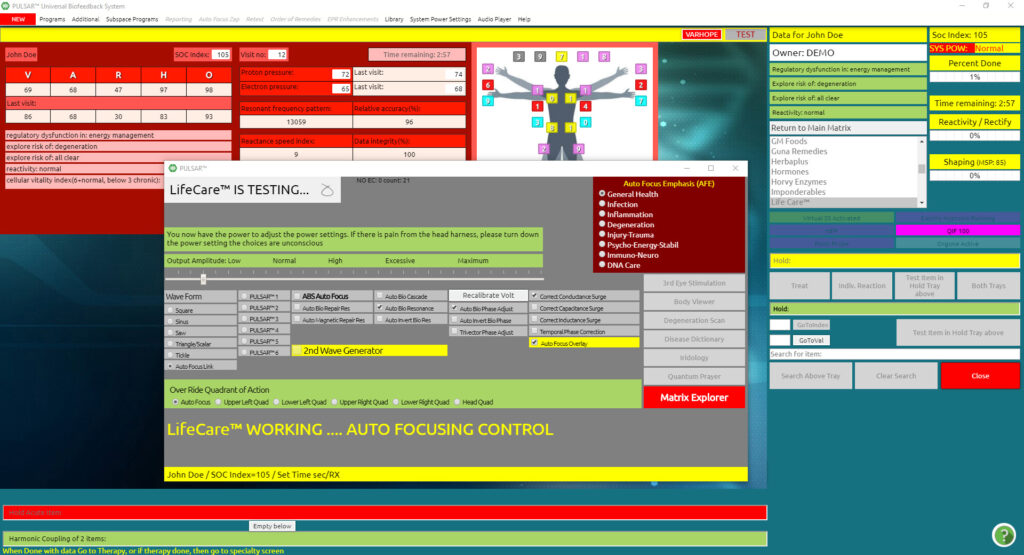The height and width of the screenshot is (555, 1024).
Task: Enable the 2nd Wave Generator checkbox
Action: click(297, 351)
